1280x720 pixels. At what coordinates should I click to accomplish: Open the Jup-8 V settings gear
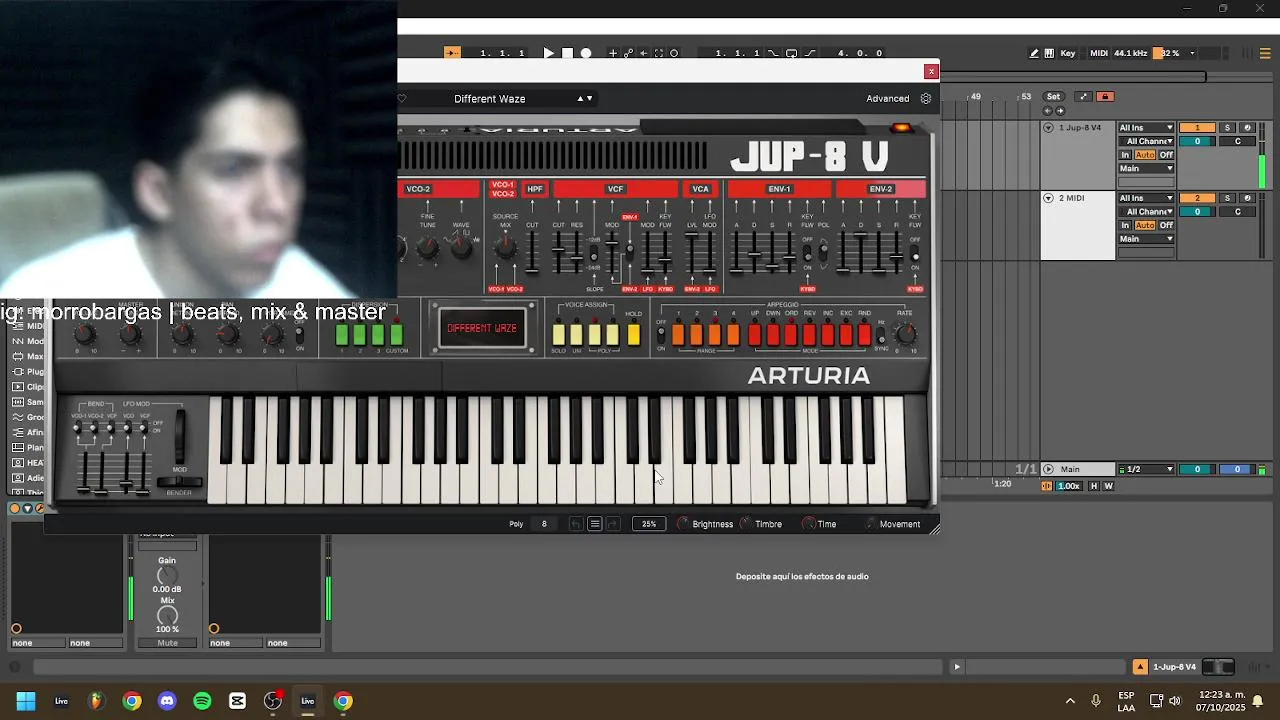(x=925, y=98)
